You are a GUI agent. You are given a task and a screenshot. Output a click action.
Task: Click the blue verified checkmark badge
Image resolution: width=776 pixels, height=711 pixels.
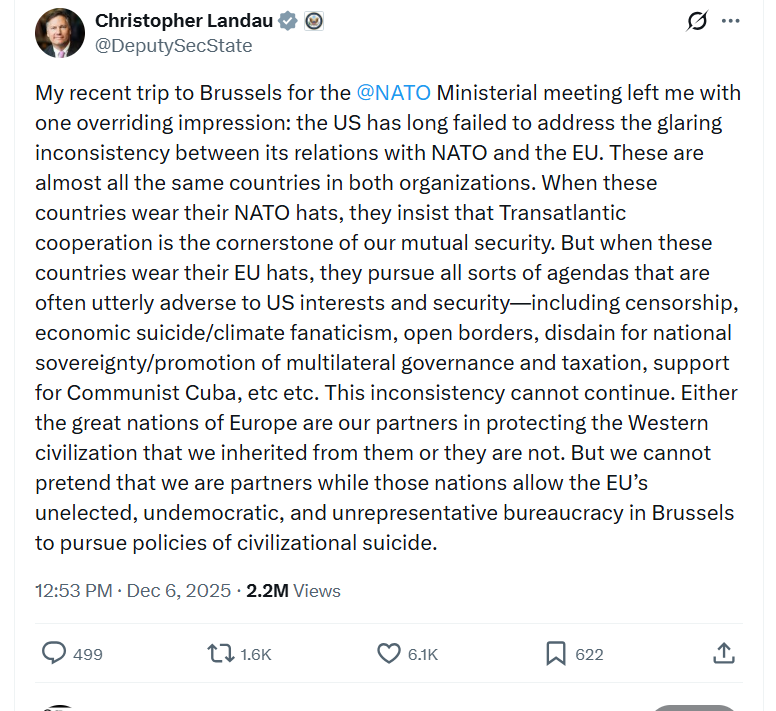pos(288,21)
